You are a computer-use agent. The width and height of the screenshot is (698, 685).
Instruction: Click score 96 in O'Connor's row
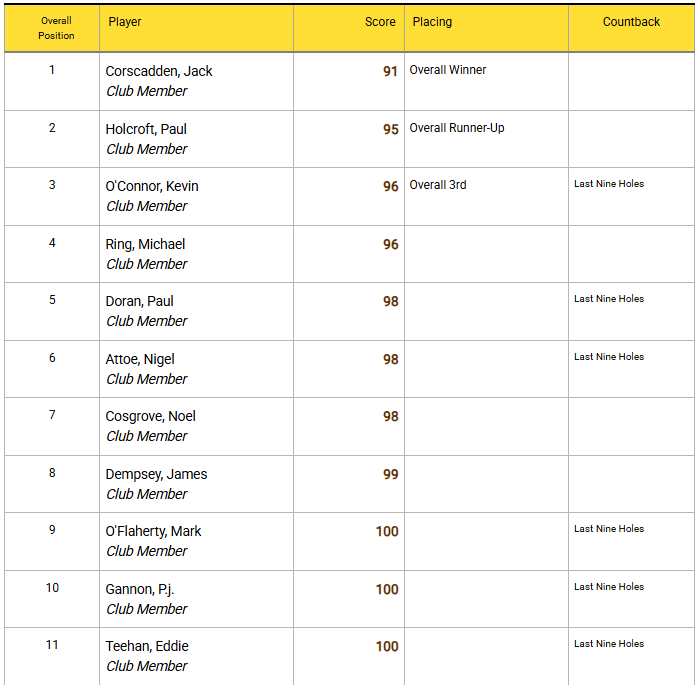390,186
